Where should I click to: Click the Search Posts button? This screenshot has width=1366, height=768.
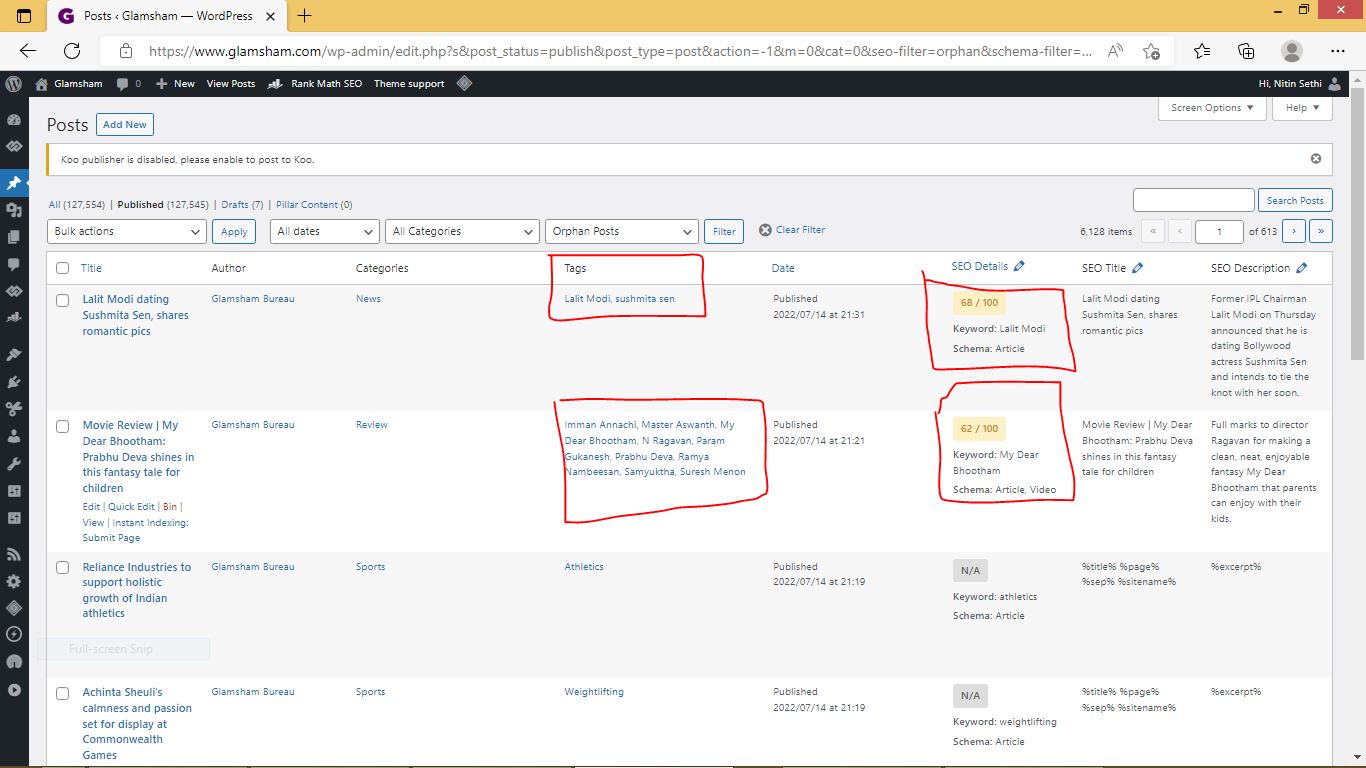(1294, 200)
